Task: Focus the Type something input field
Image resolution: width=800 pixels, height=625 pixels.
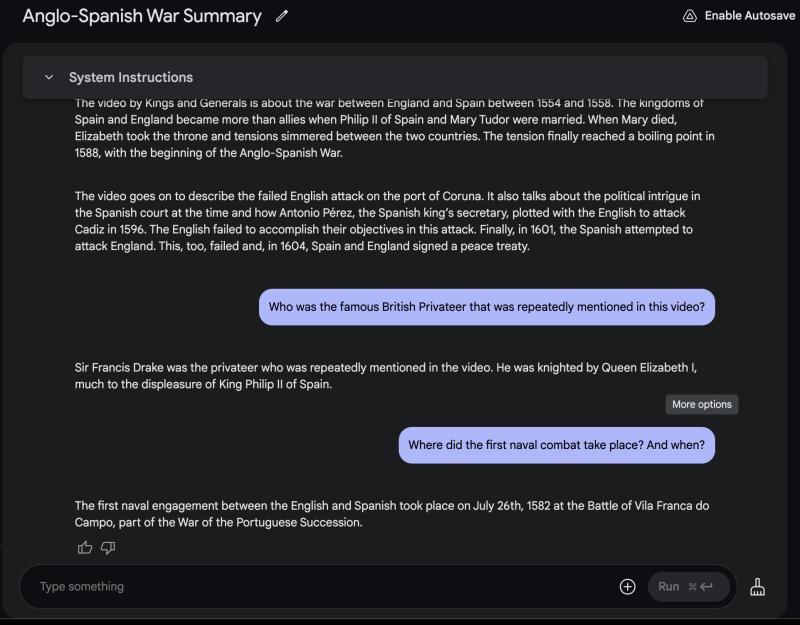Action: [320, 587]
